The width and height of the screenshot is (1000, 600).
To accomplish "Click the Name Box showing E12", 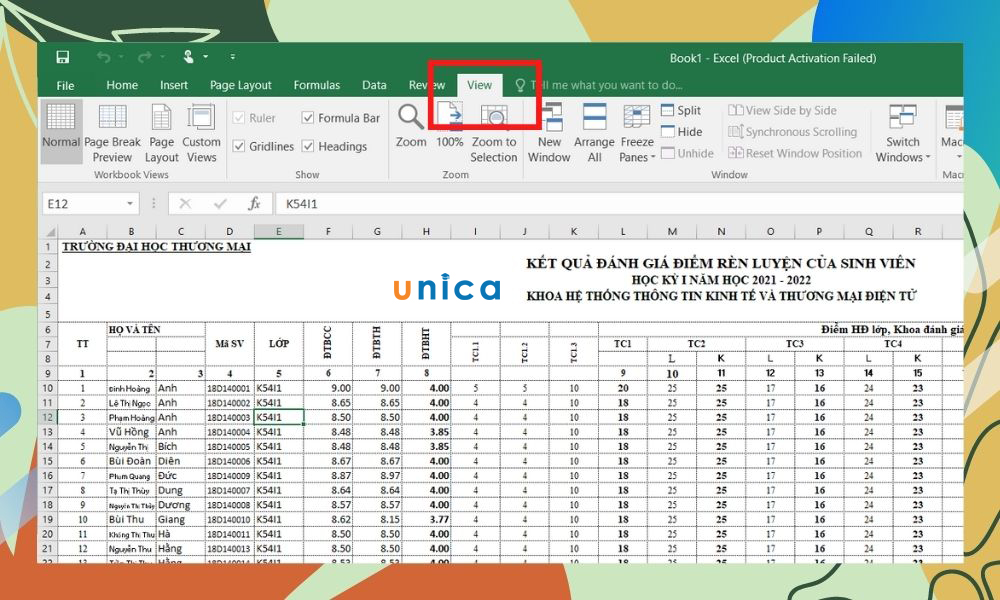I will pyautogui.click(x=84, y=204).
